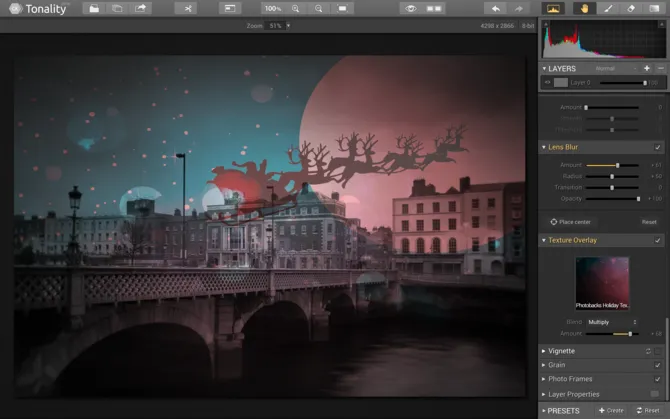Click the share/export arrow icon
Image resolution: width=670 pixels, height=419 pixels.
[141, 8]
